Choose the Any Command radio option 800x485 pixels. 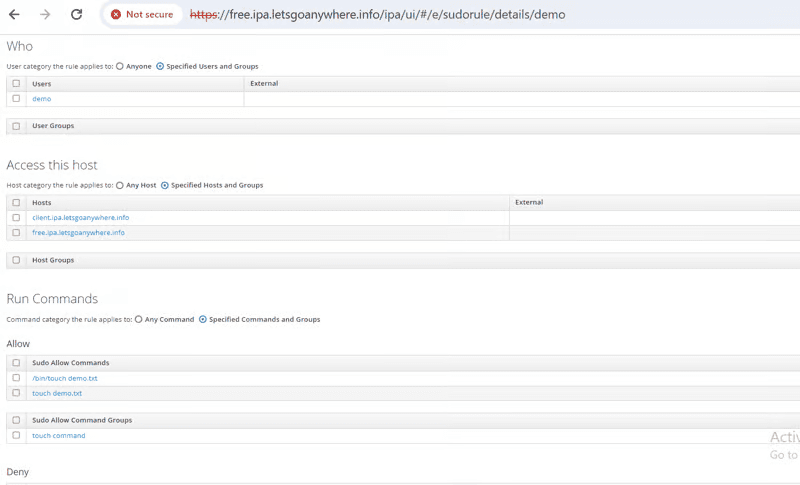pos(139,319)
